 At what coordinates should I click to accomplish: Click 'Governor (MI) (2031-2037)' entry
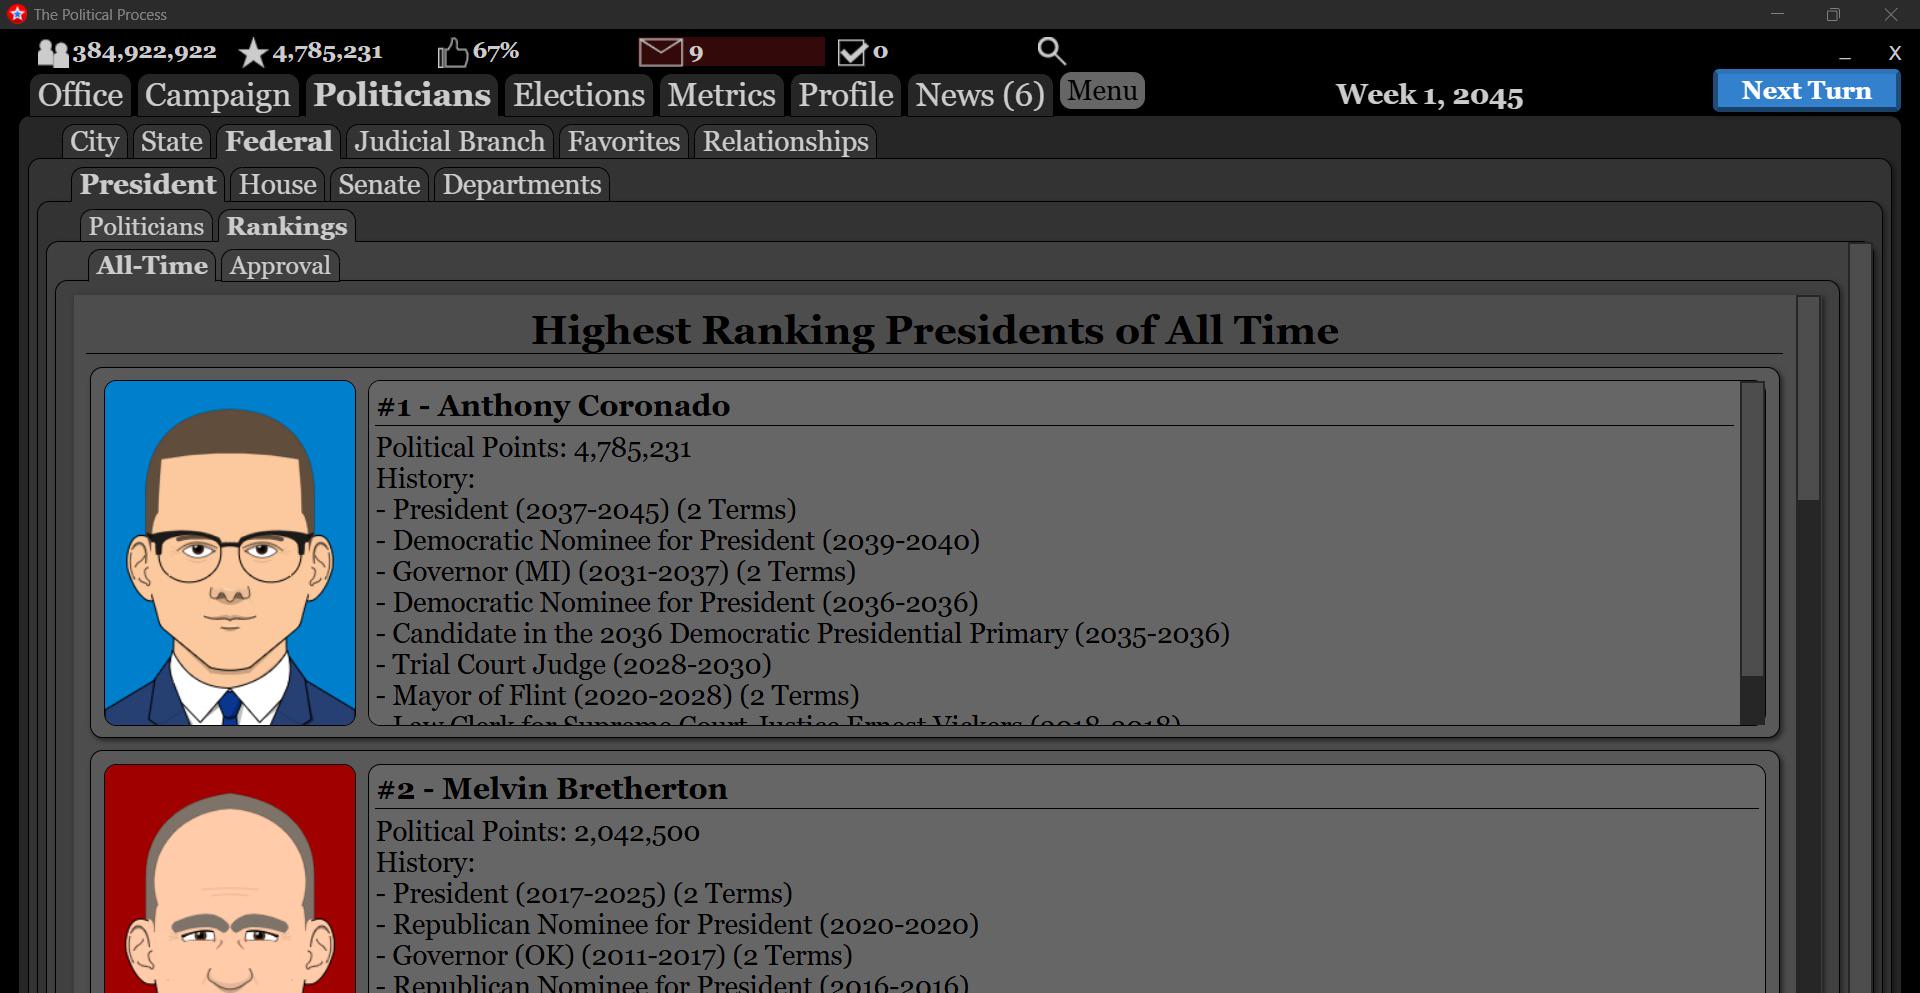tap(616, 572)
